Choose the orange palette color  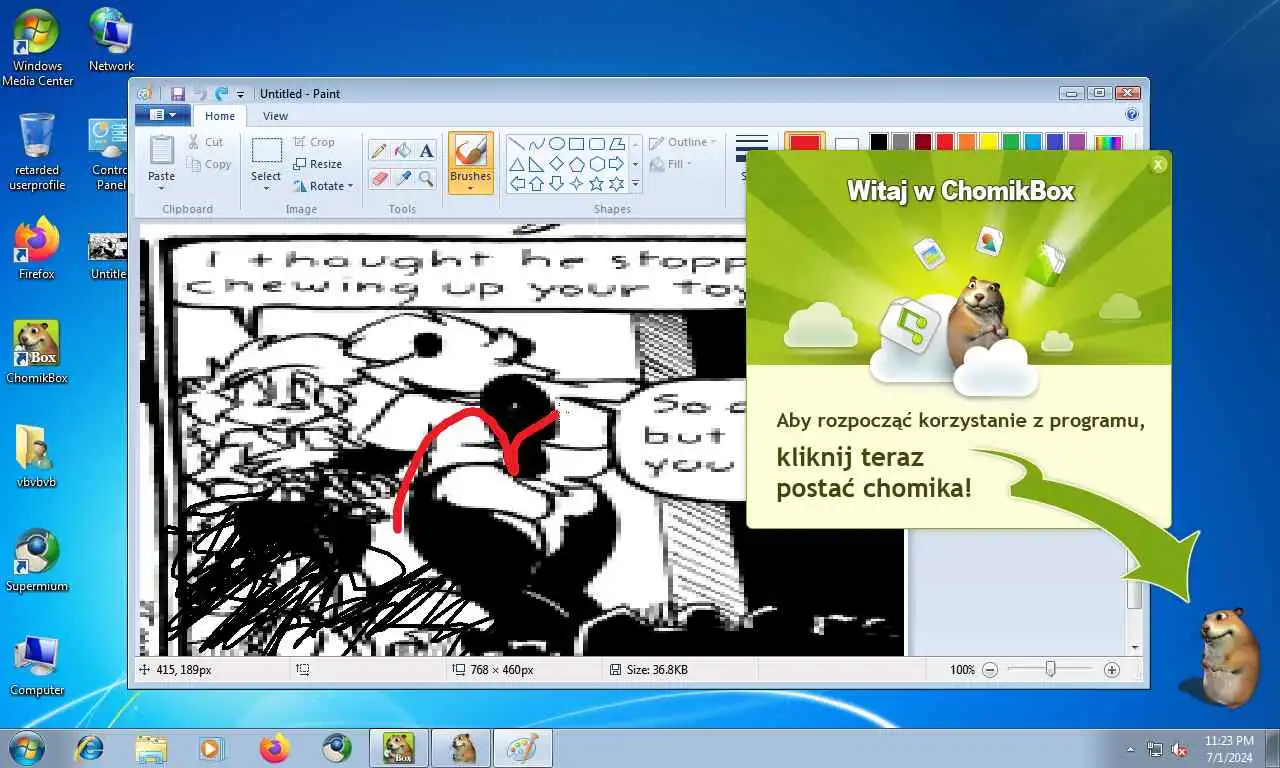coord(967,143)
